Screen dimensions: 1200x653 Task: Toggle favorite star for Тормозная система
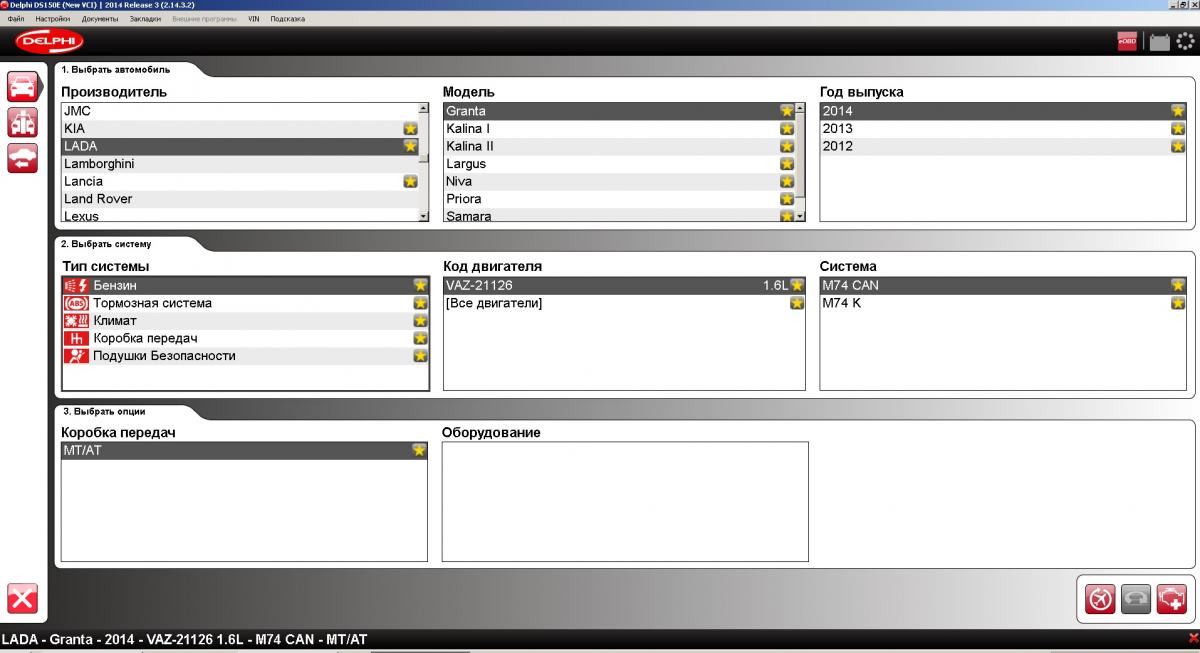point(420,303)
